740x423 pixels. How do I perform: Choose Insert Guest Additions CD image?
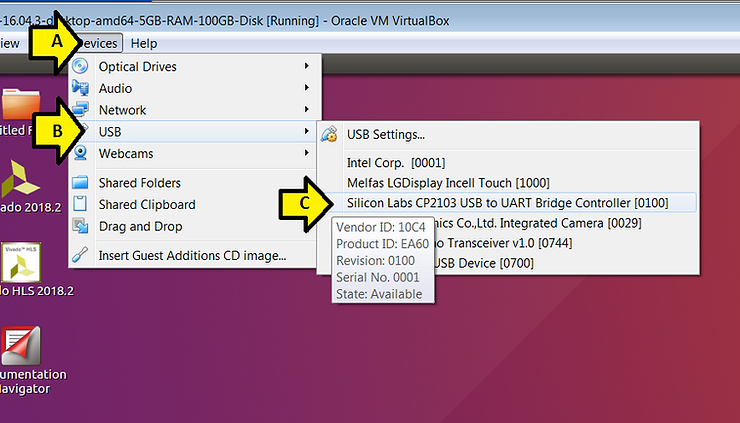(192, 255)
